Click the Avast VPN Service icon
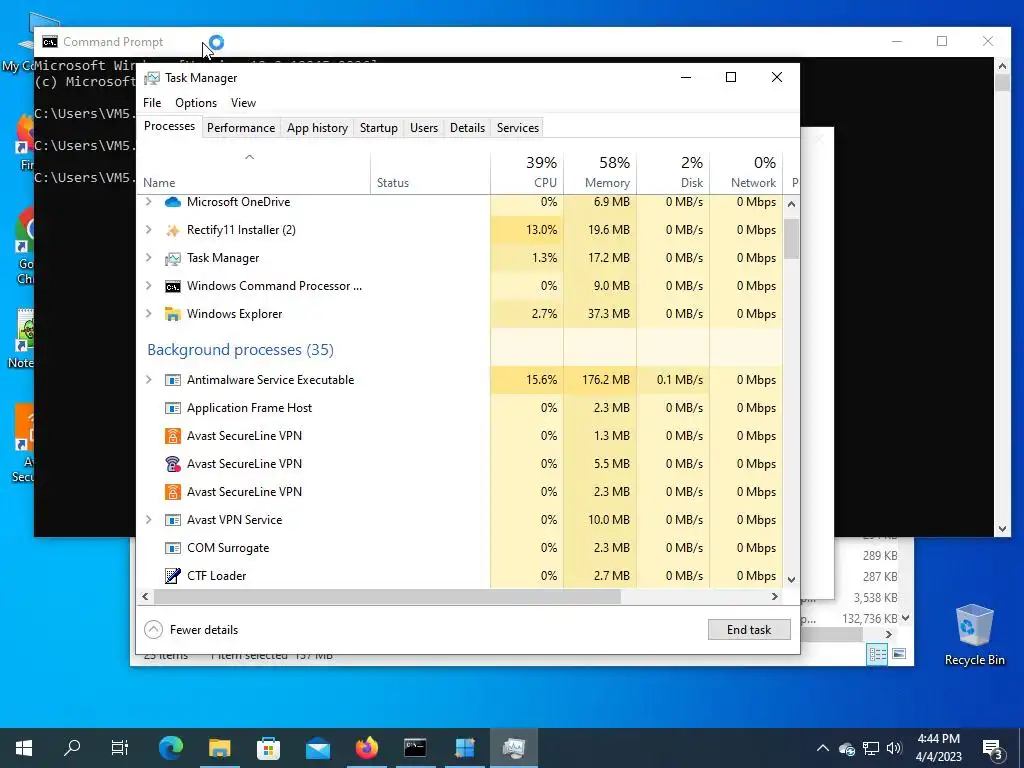 172,520
